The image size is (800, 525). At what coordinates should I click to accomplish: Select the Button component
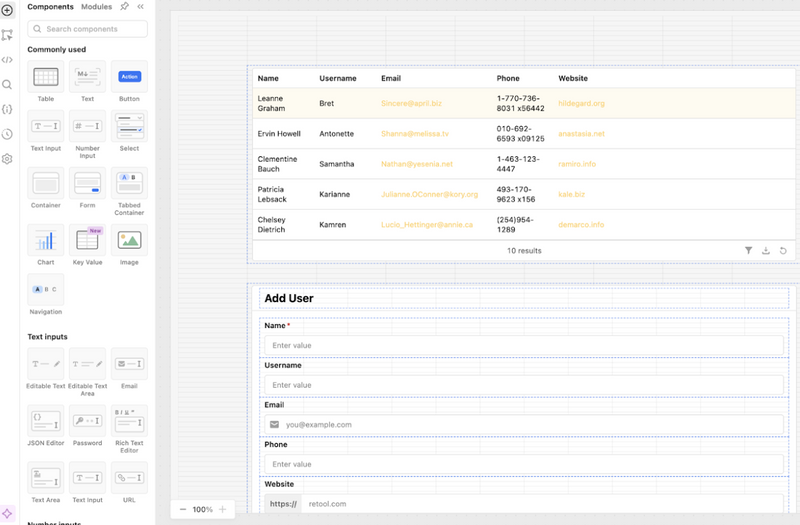(129, 82)
